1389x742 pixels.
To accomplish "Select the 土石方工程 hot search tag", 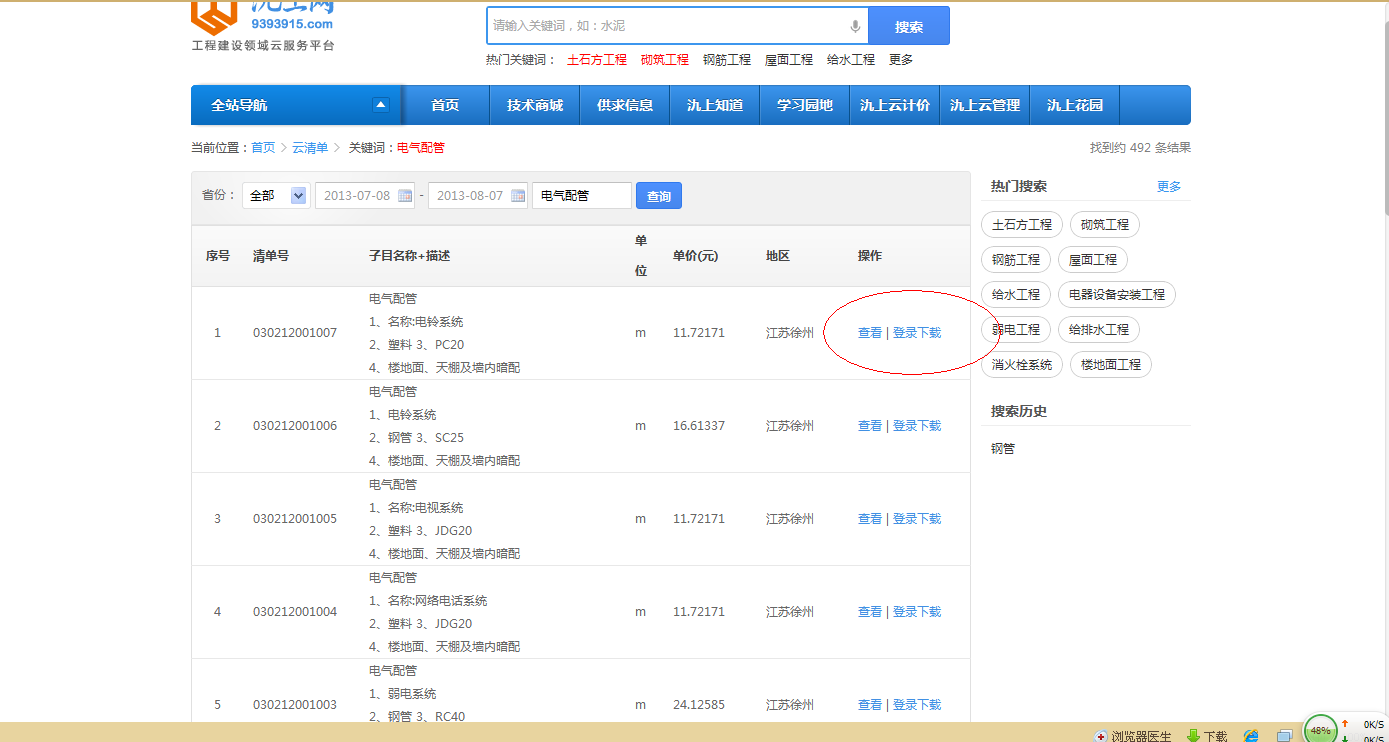I will (x=1021, y=225).
